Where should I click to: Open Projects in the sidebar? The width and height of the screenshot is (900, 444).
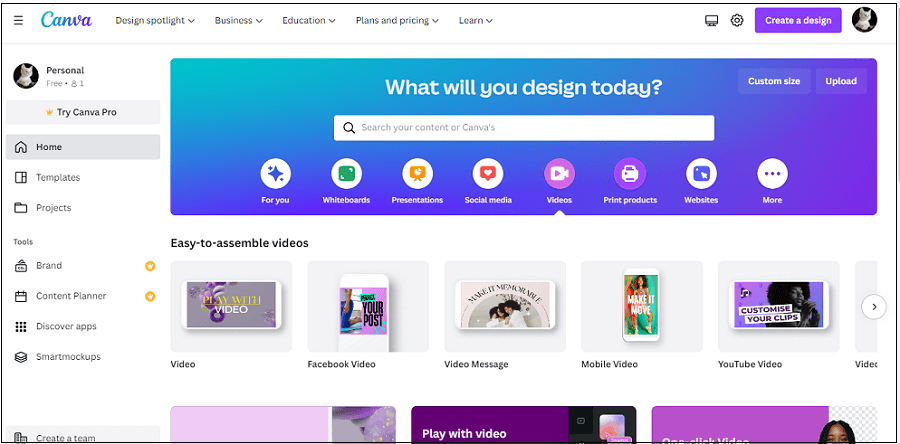click(83, 208)
